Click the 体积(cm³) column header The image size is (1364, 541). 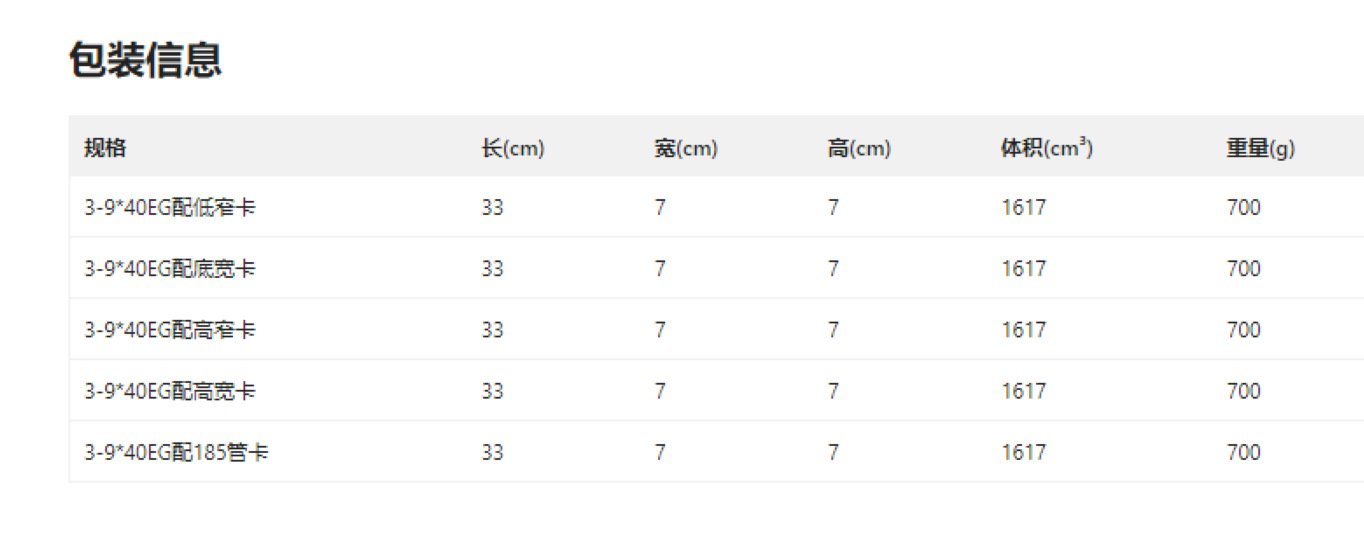1046,148
